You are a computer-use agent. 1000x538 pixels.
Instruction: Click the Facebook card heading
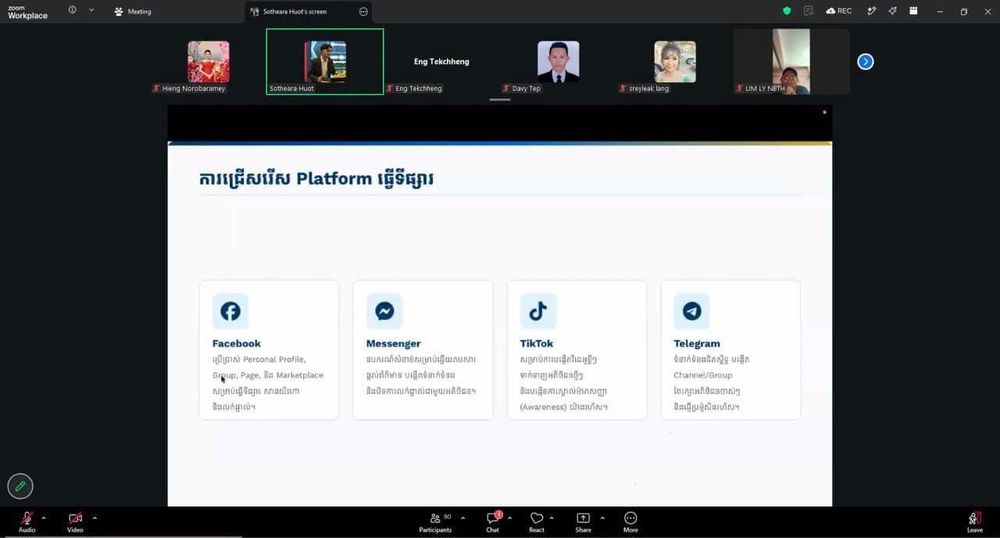(x=237, y=344)
